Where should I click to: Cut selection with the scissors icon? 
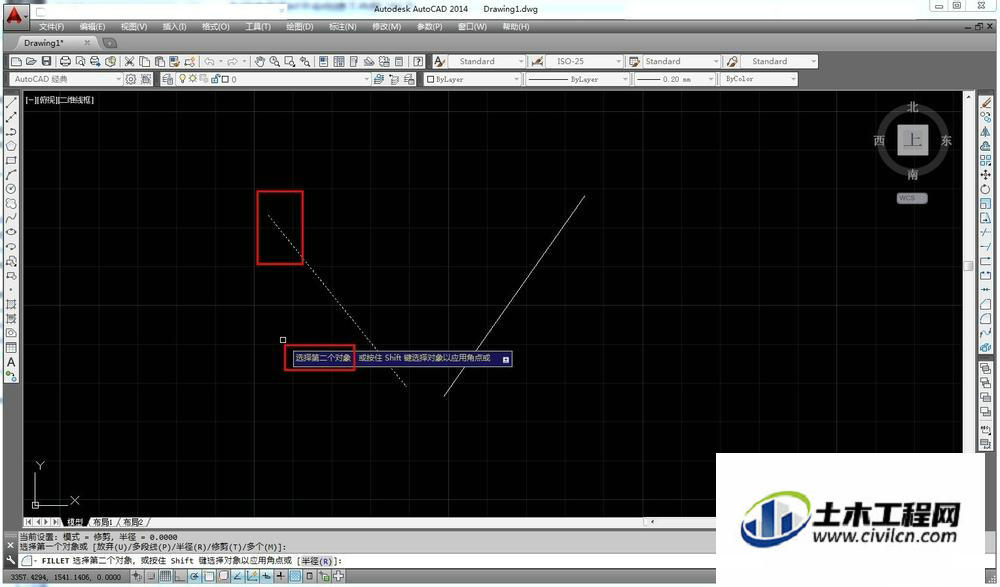tap(129, 61)
